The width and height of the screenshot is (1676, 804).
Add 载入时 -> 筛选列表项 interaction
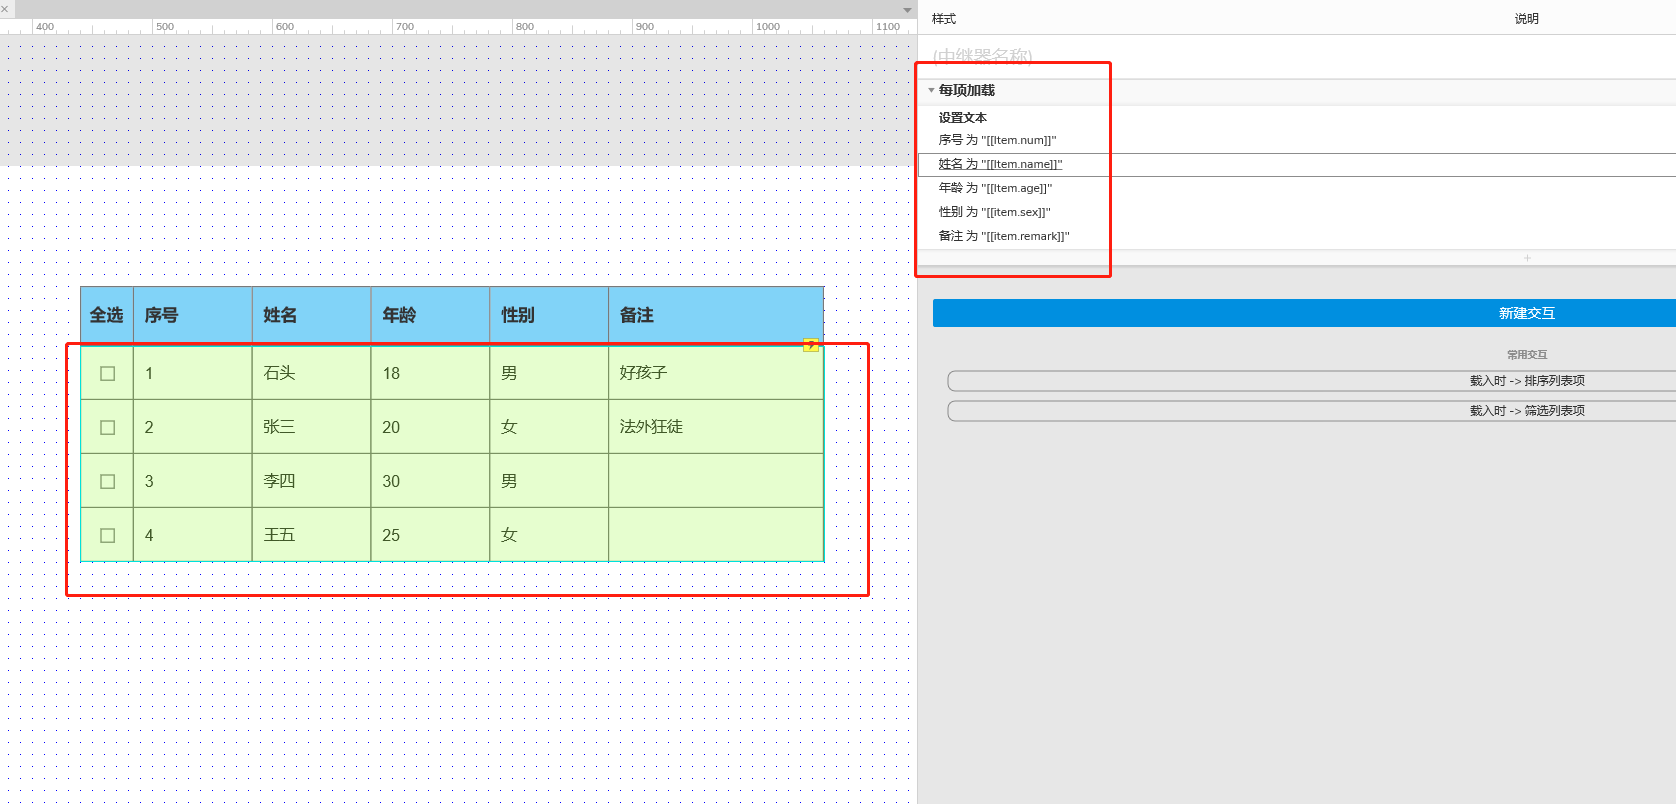[x=1312, y=411]
